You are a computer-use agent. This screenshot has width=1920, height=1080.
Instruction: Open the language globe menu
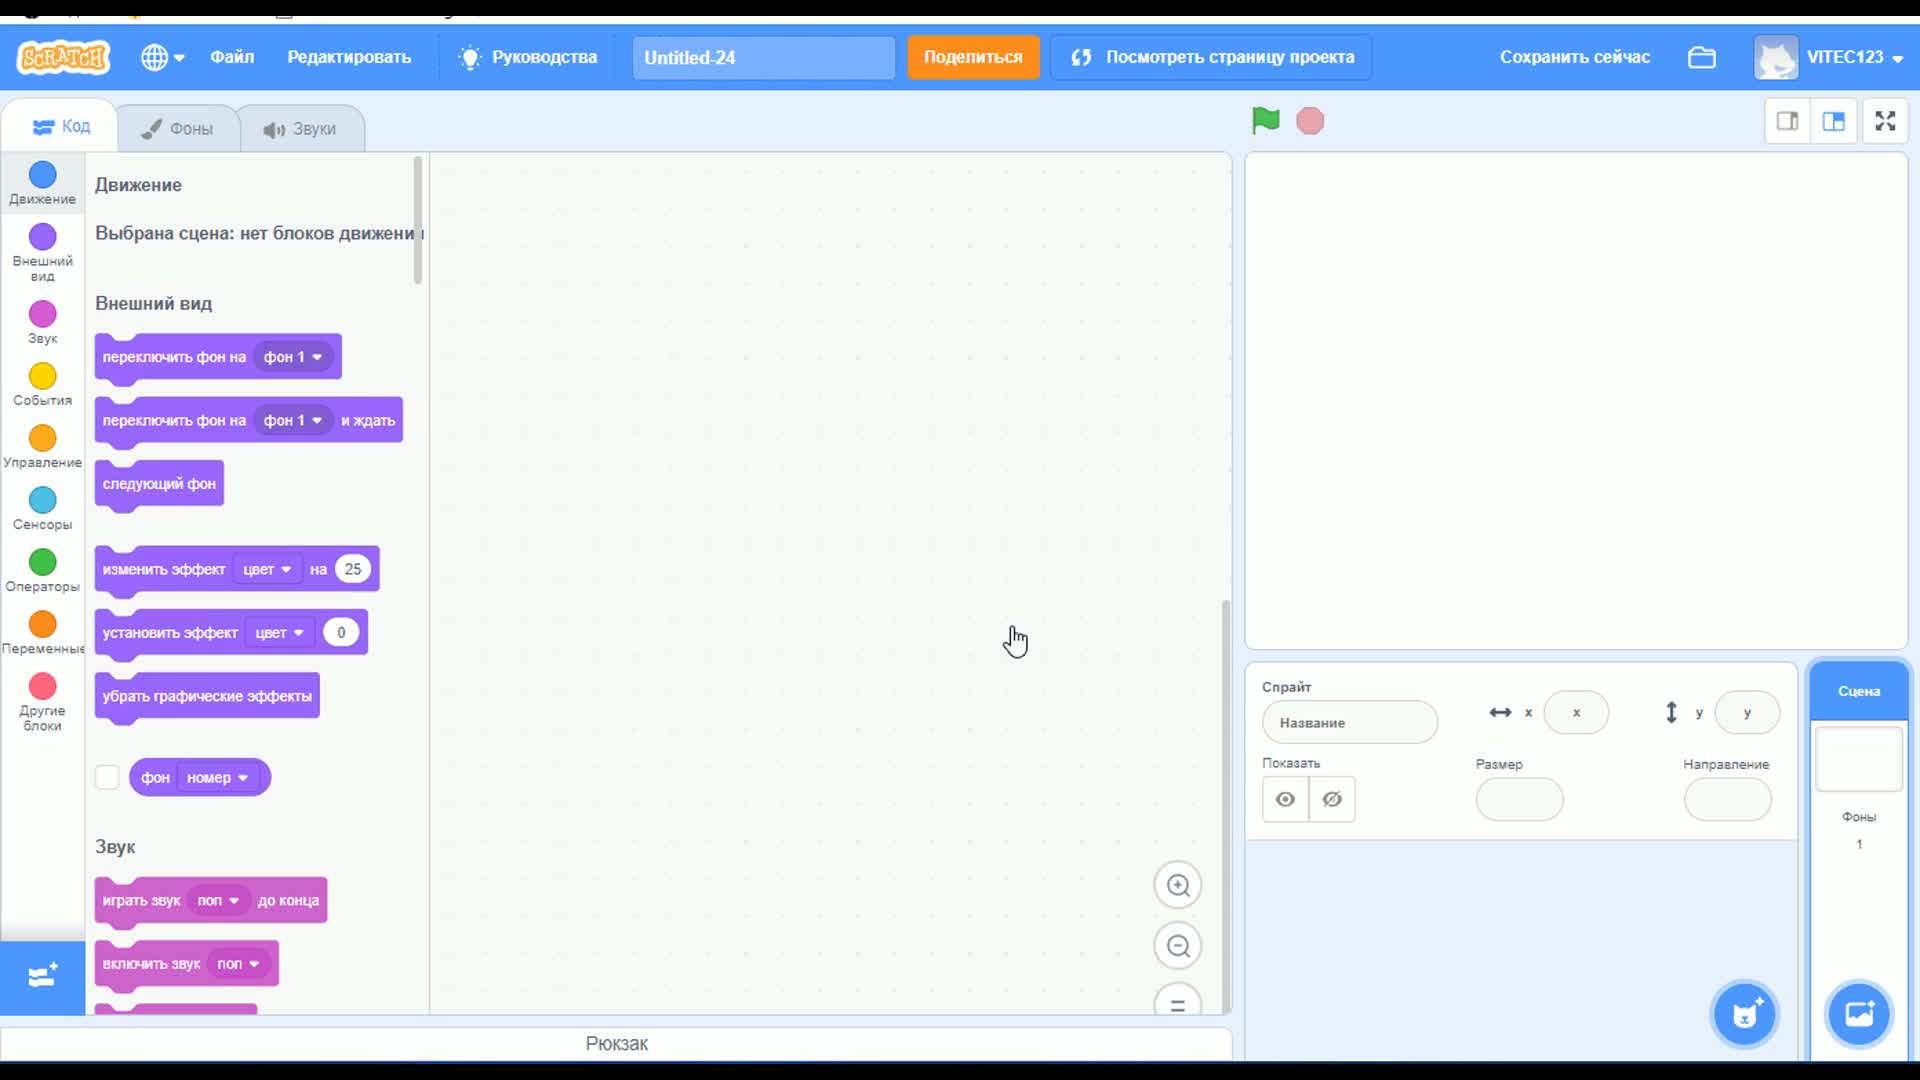point(162,57)
